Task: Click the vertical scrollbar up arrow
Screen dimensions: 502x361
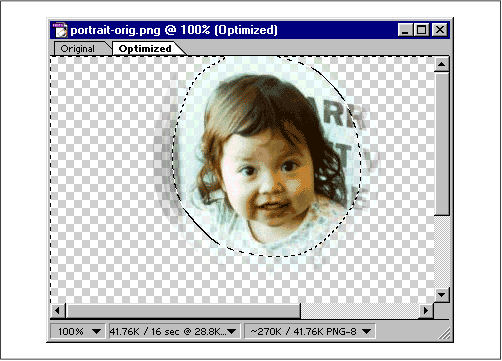Action: tap(442, 64)
